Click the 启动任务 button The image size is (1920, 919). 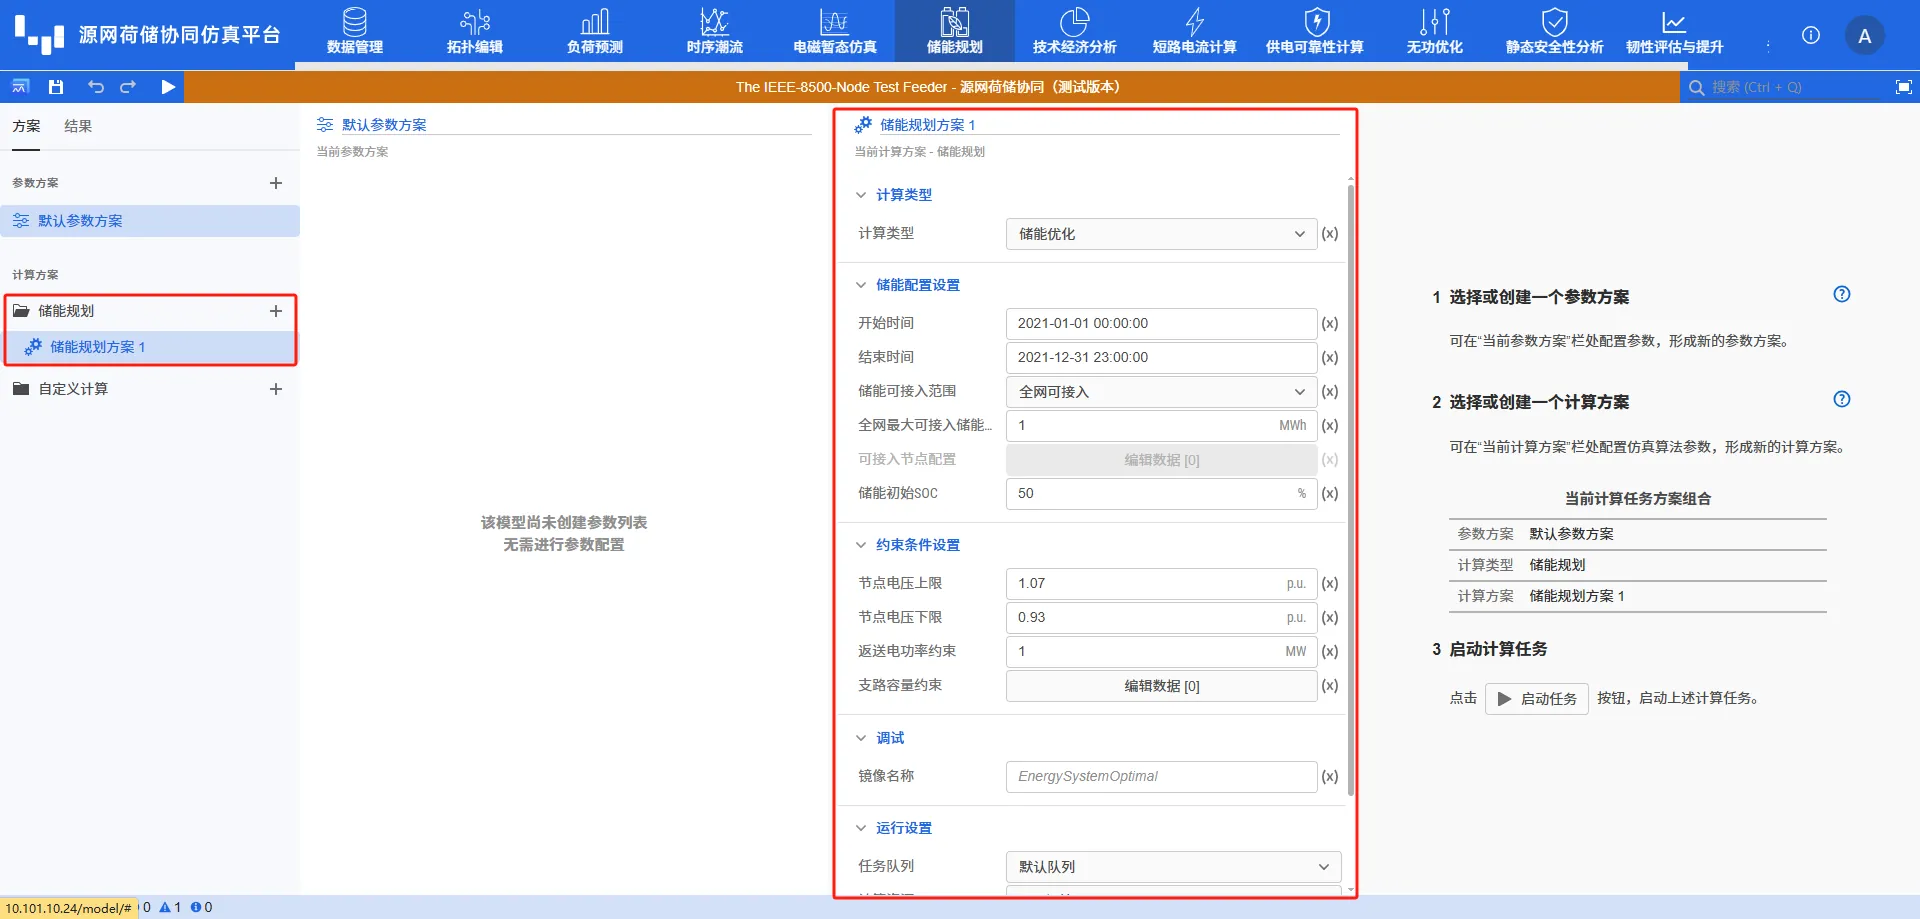1536,698
